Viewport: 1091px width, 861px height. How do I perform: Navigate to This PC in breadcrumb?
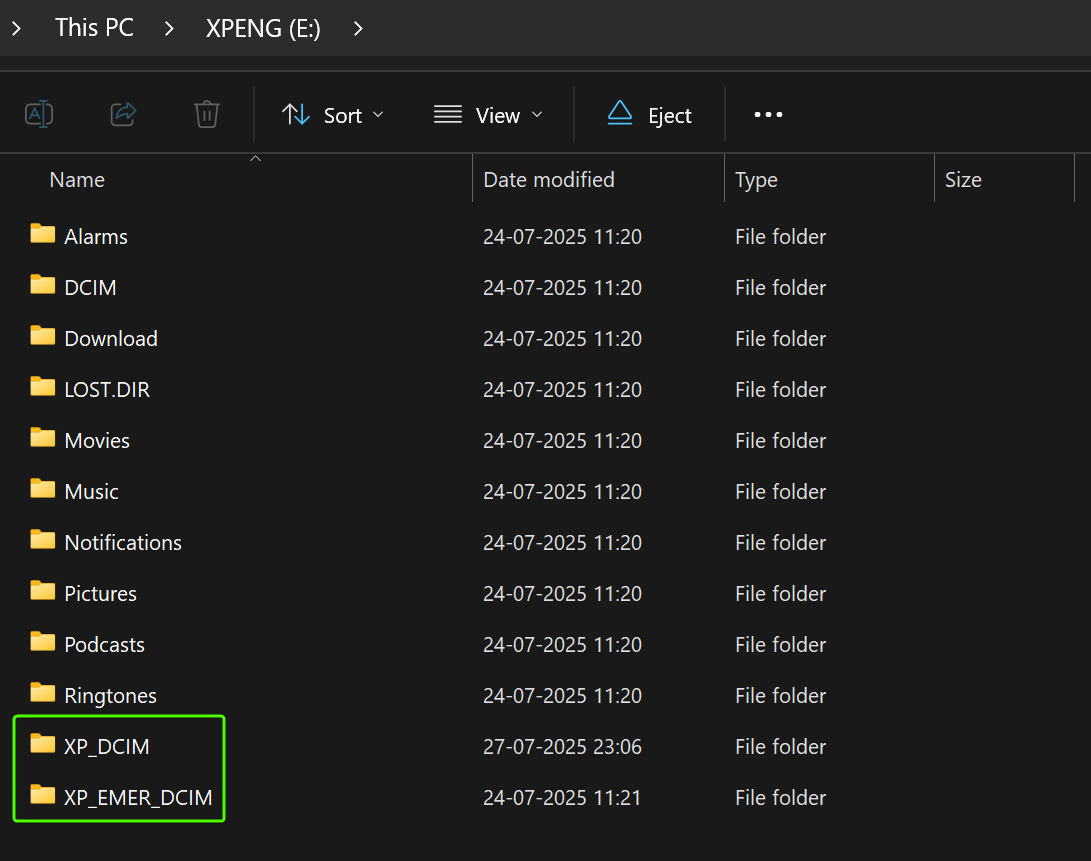click(94, 28)
